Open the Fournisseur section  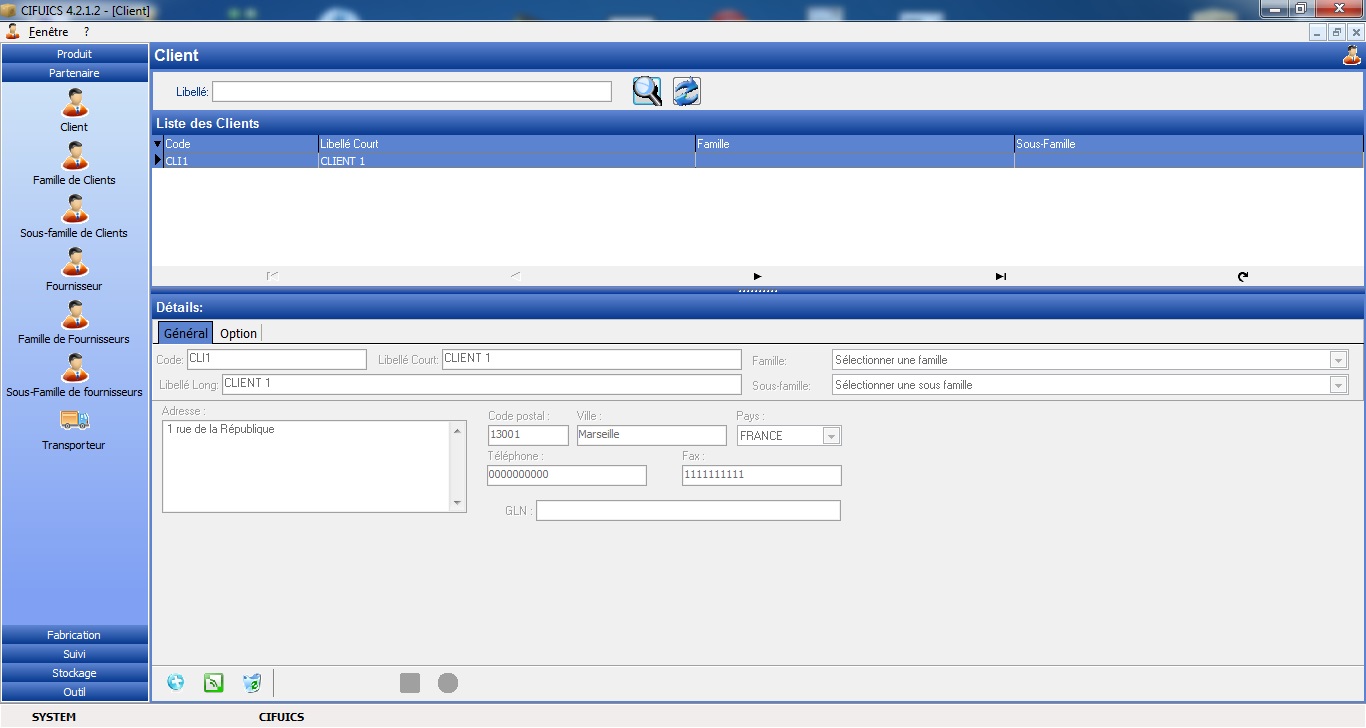pos(74,262)
